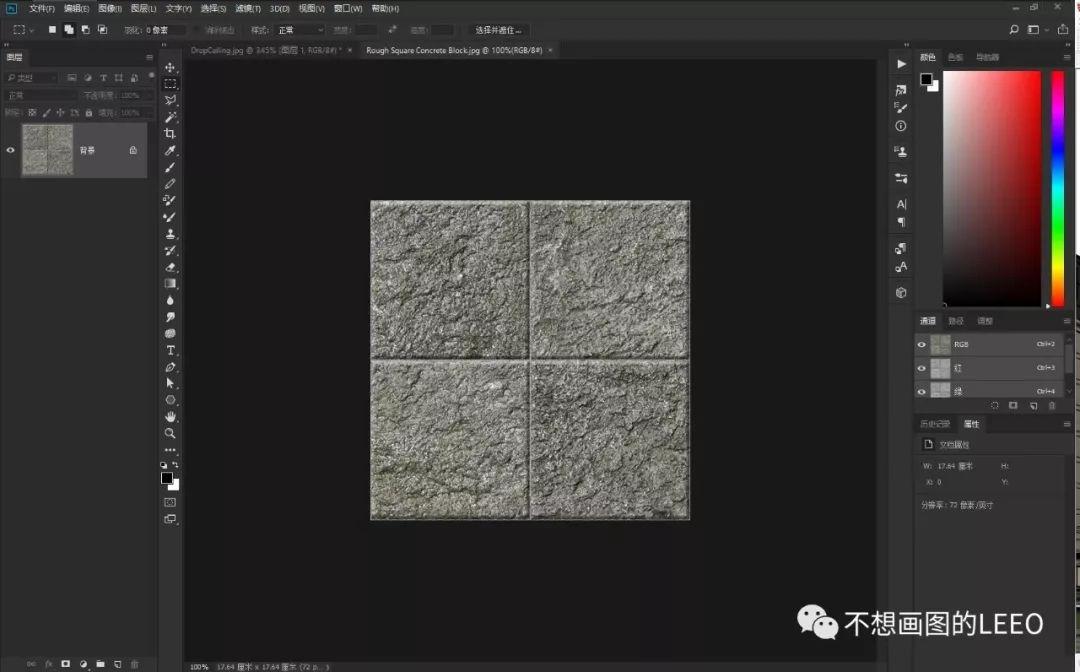This screenshot has height=672, width=1080.
Task: Toggle Quick Mask mode icon
Action: [x=170, y=503]
